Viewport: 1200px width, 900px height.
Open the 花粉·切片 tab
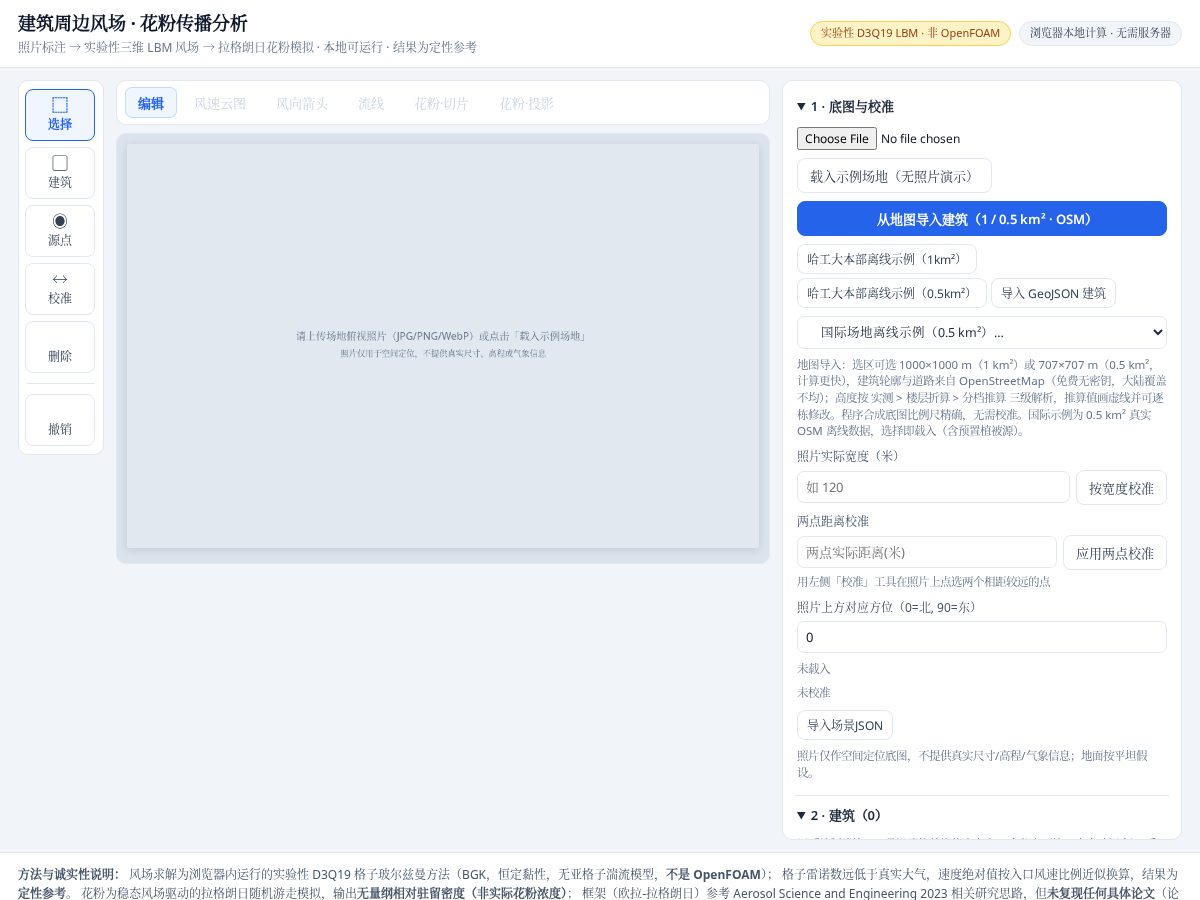click(x=441, y=103)
